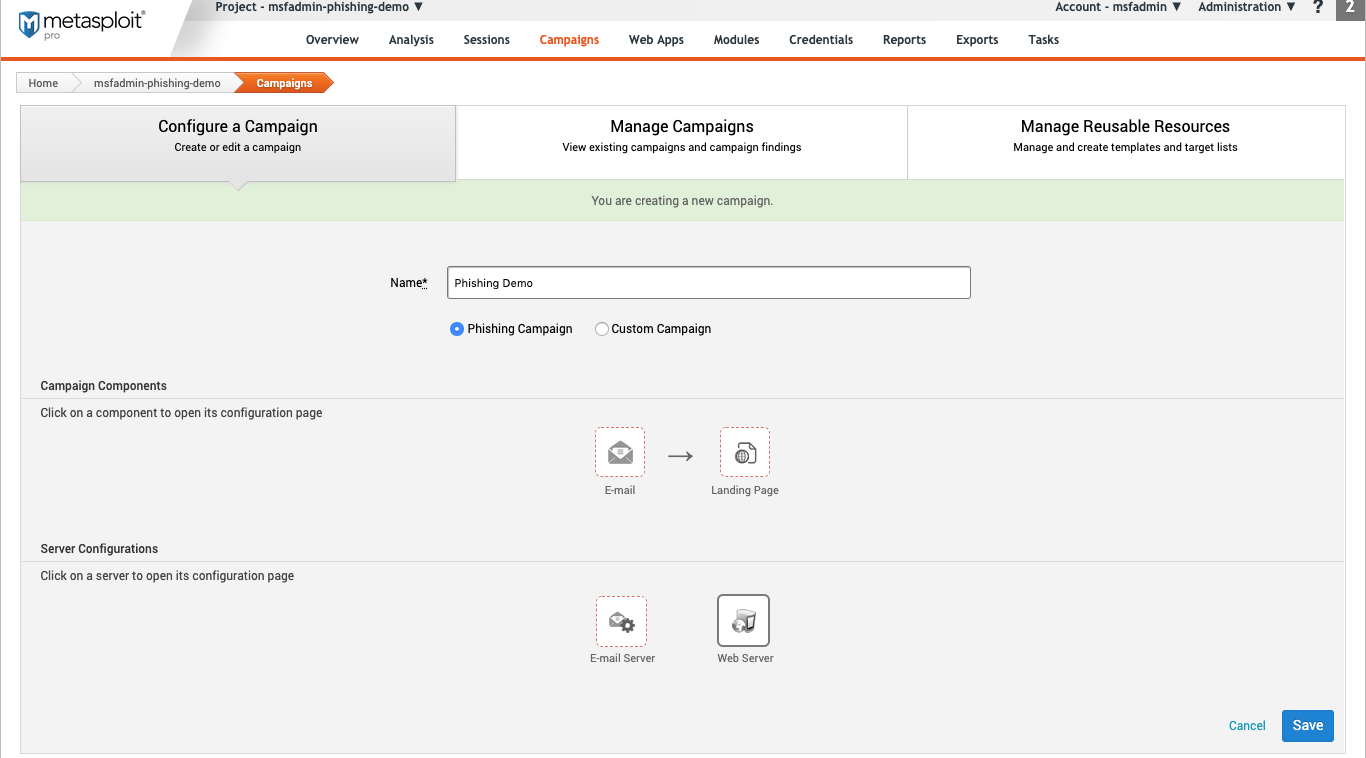Select the Custom Campaign radio button
The image size is (1366, 758).
602,329
